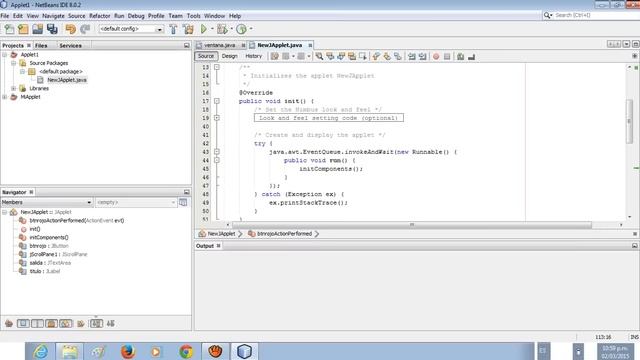Screen dimensions: 640x360
Task: Click the grey Redo arrow
Action: [85, 29]
